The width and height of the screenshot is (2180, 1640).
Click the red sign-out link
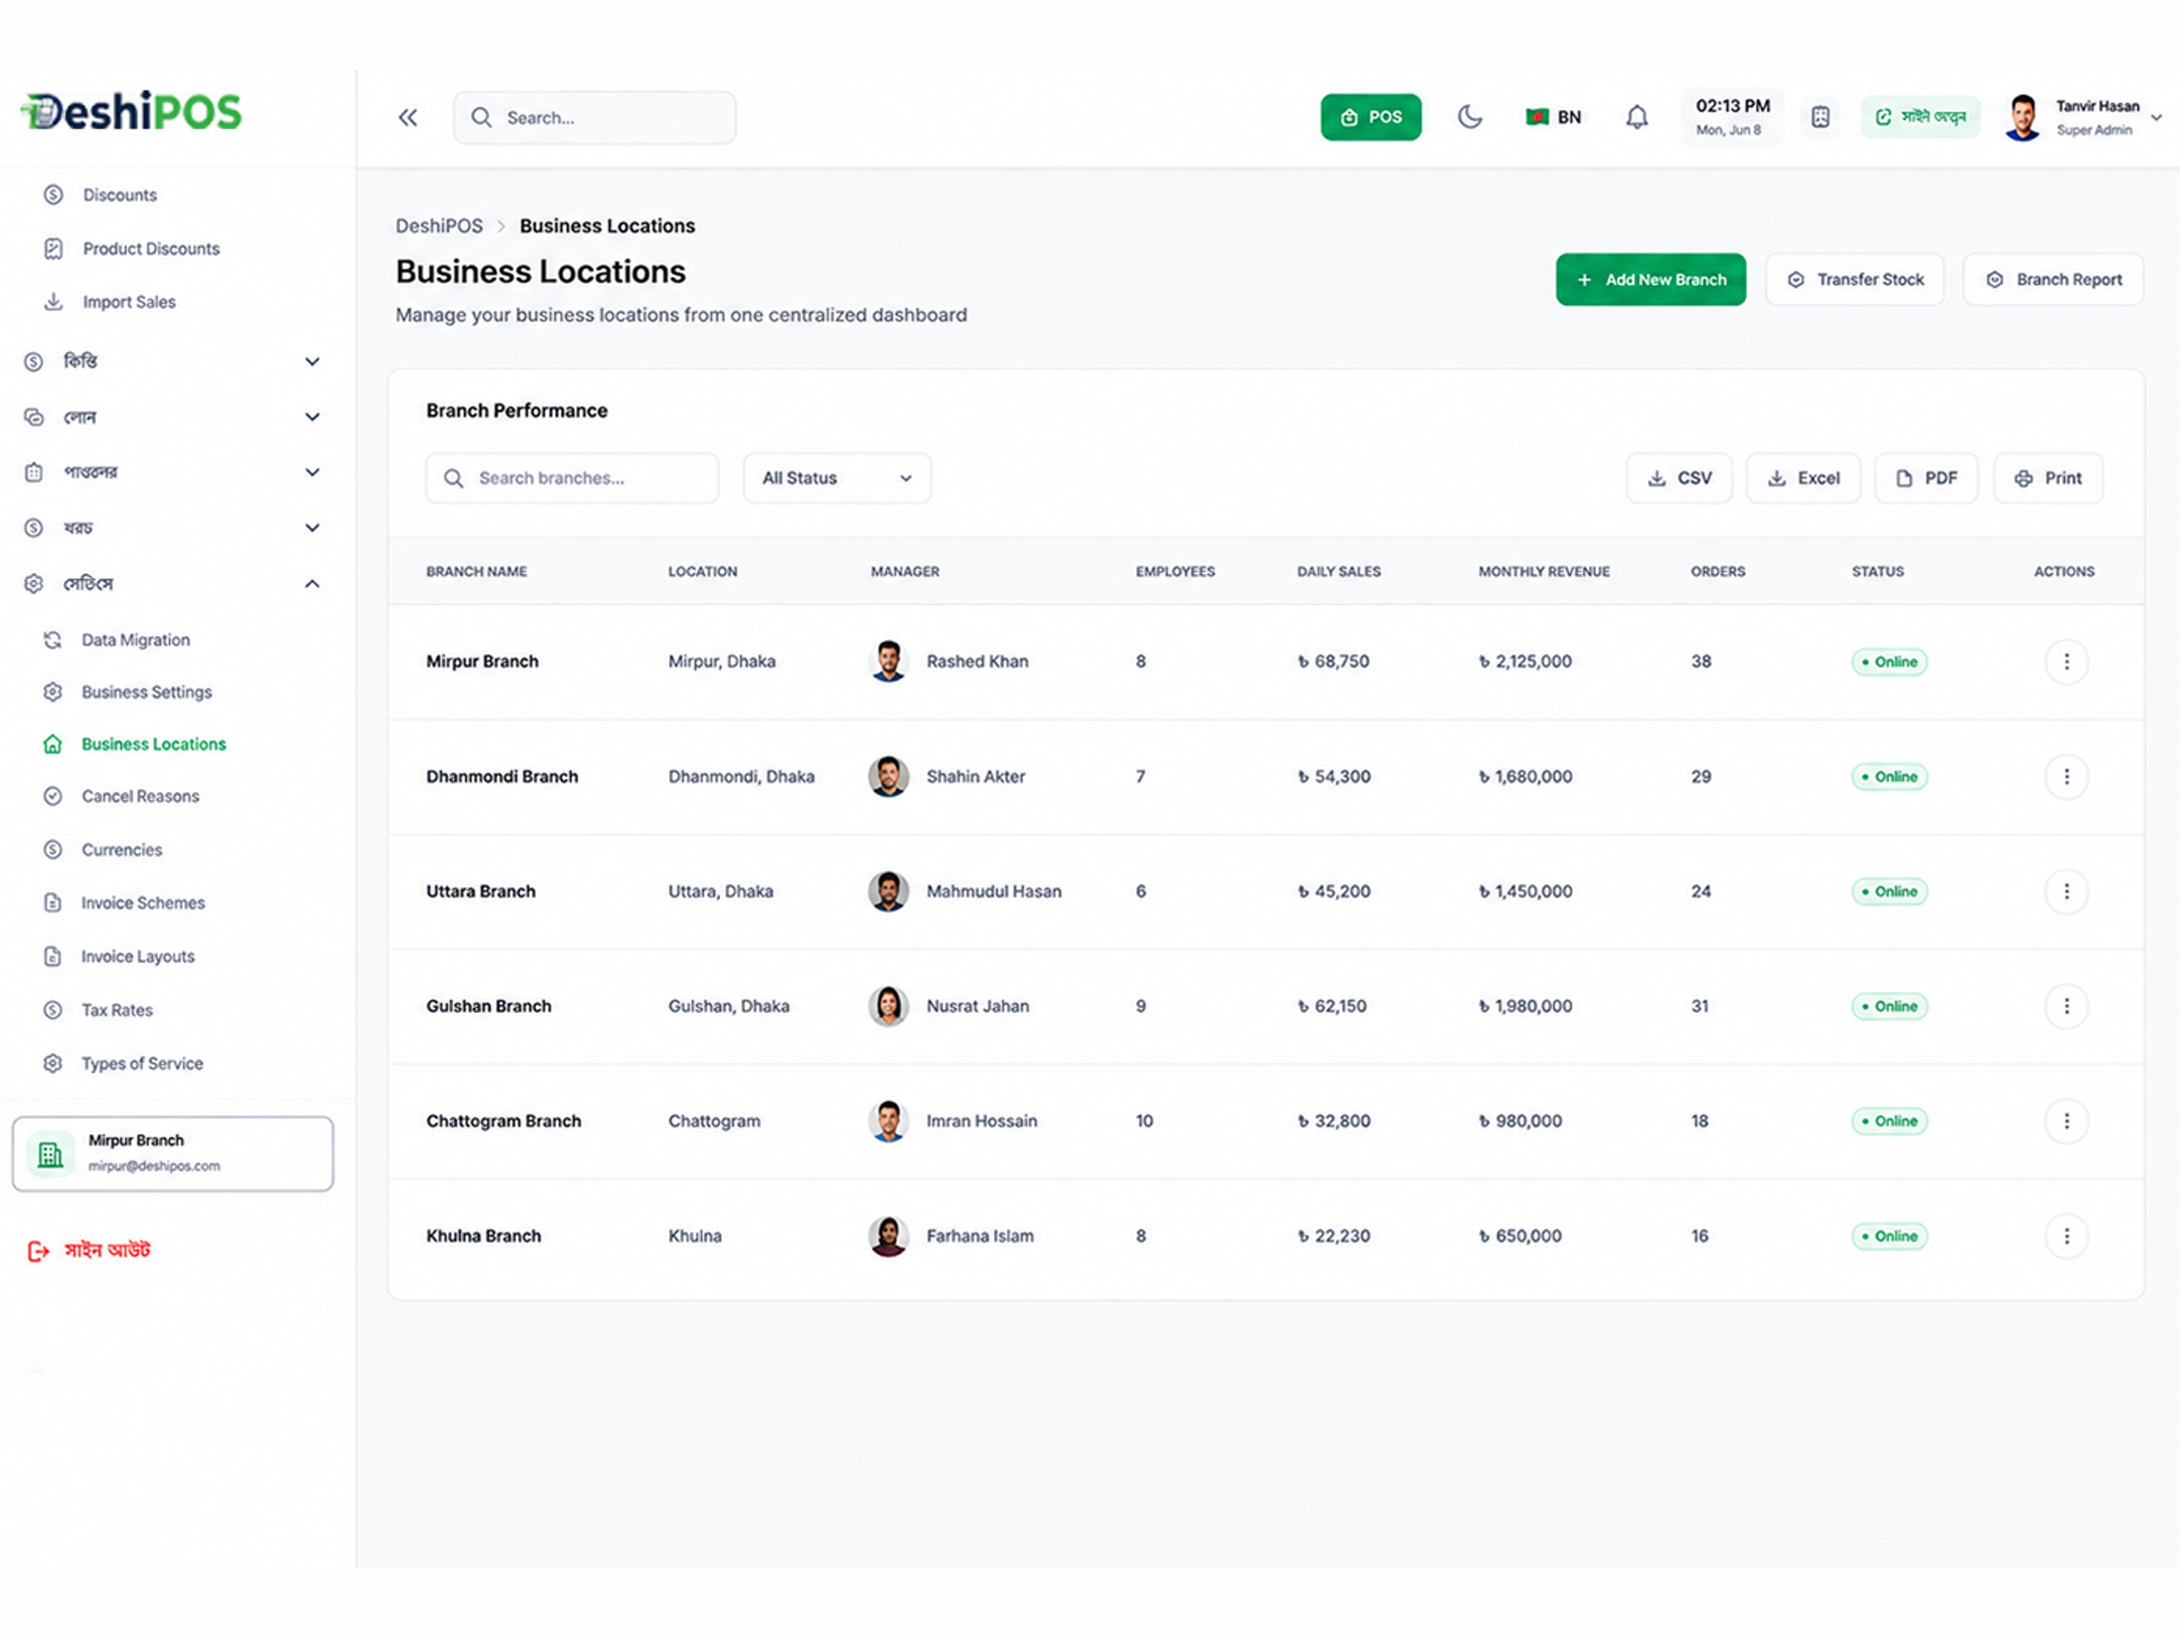(89, 1250)
